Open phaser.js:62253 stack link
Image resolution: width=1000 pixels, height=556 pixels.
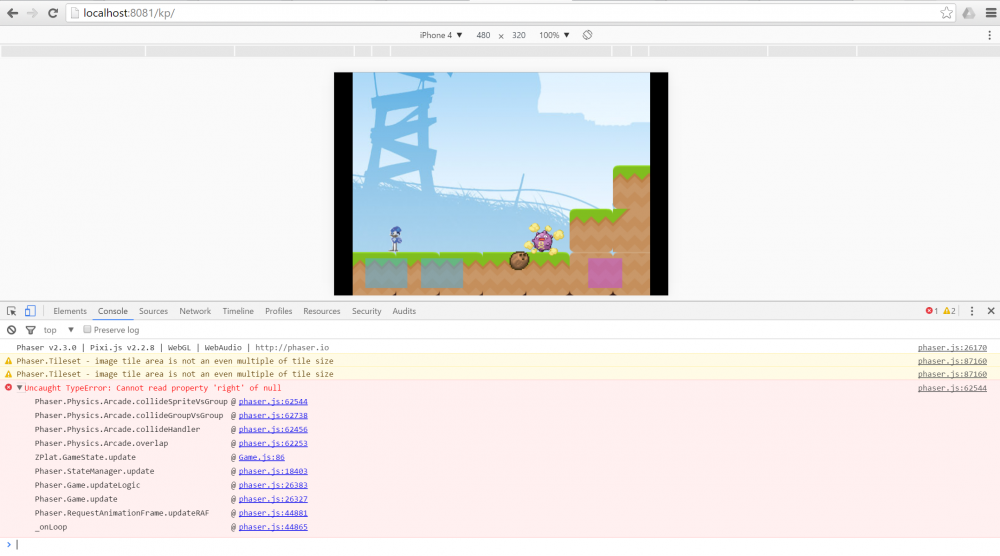coord(273,443)
